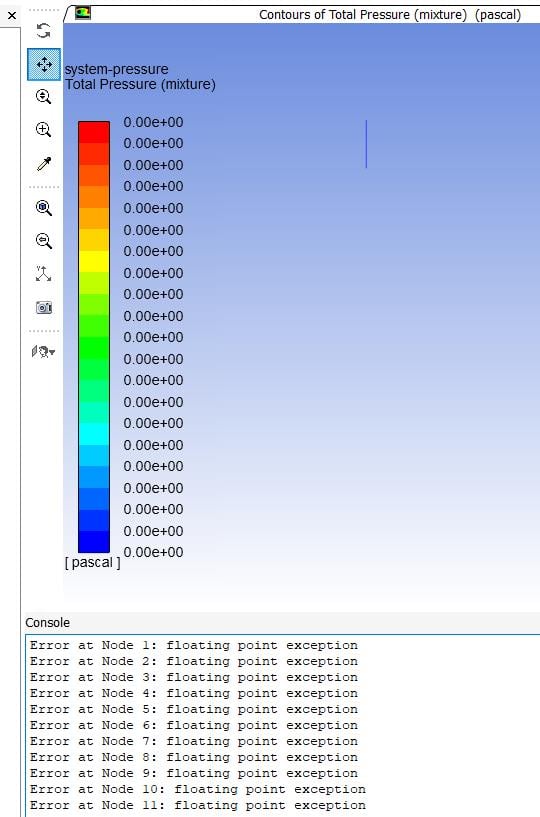540x817 pixels.
Task: Open the axis orientation views icon
Action: (43, 274)
